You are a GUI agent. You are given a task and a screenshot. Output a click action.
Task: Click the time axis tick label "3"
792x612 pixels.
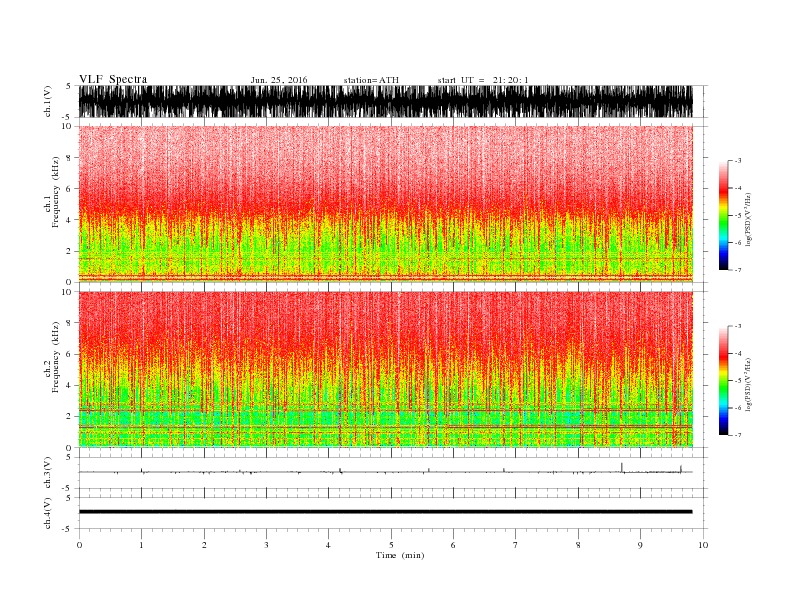click(x=266, y=545)
